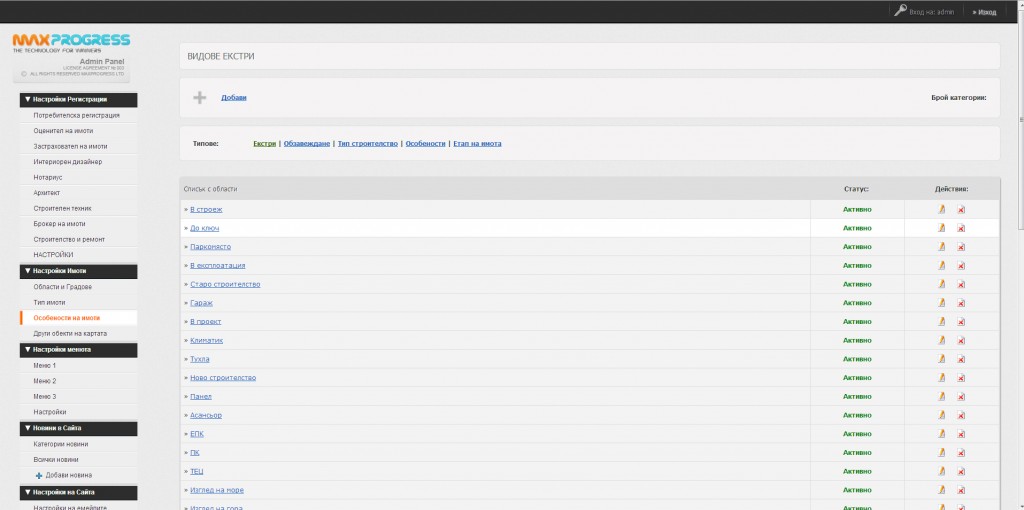This screenshot has height=510, width=1024.
Task: Edit the 'Гараж' entry
Action: click(941, 303)
